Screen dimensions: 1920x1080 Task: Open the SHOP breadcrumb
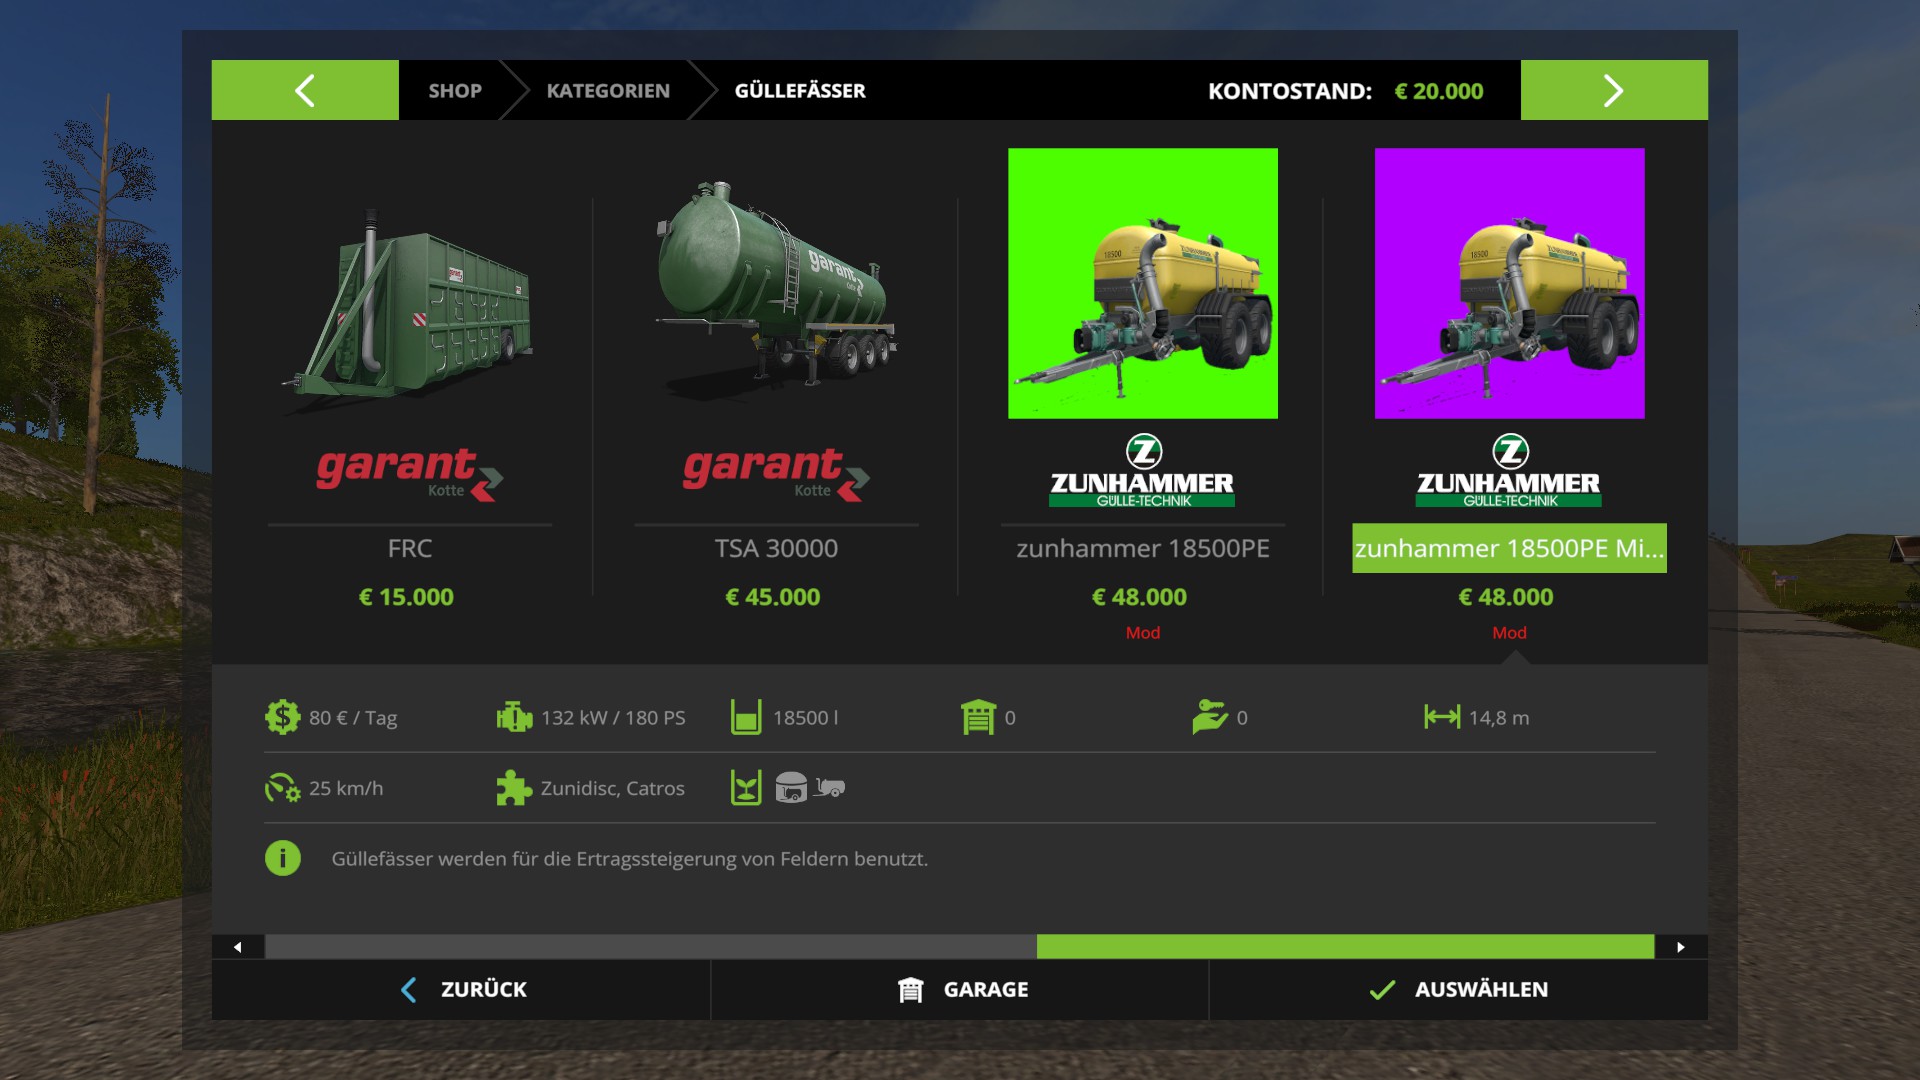coord(455,91)
